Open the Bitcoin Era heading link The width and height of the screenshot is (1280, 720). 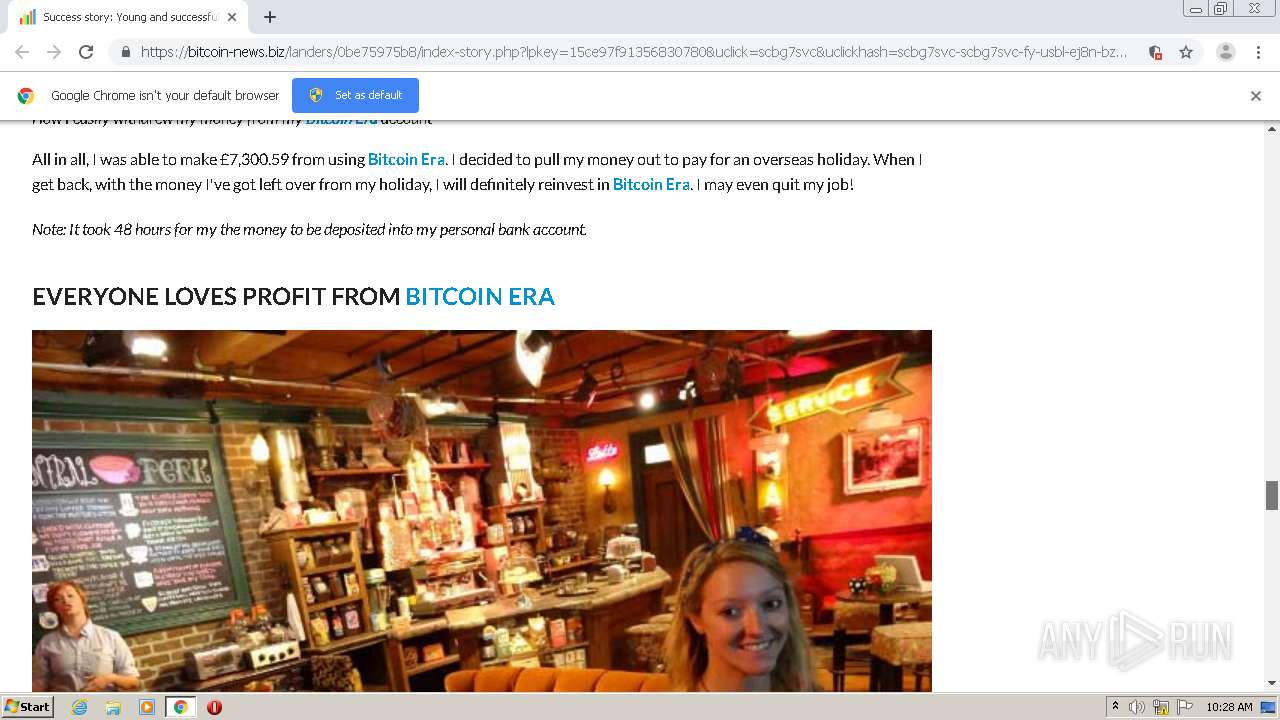click(480, 296)
